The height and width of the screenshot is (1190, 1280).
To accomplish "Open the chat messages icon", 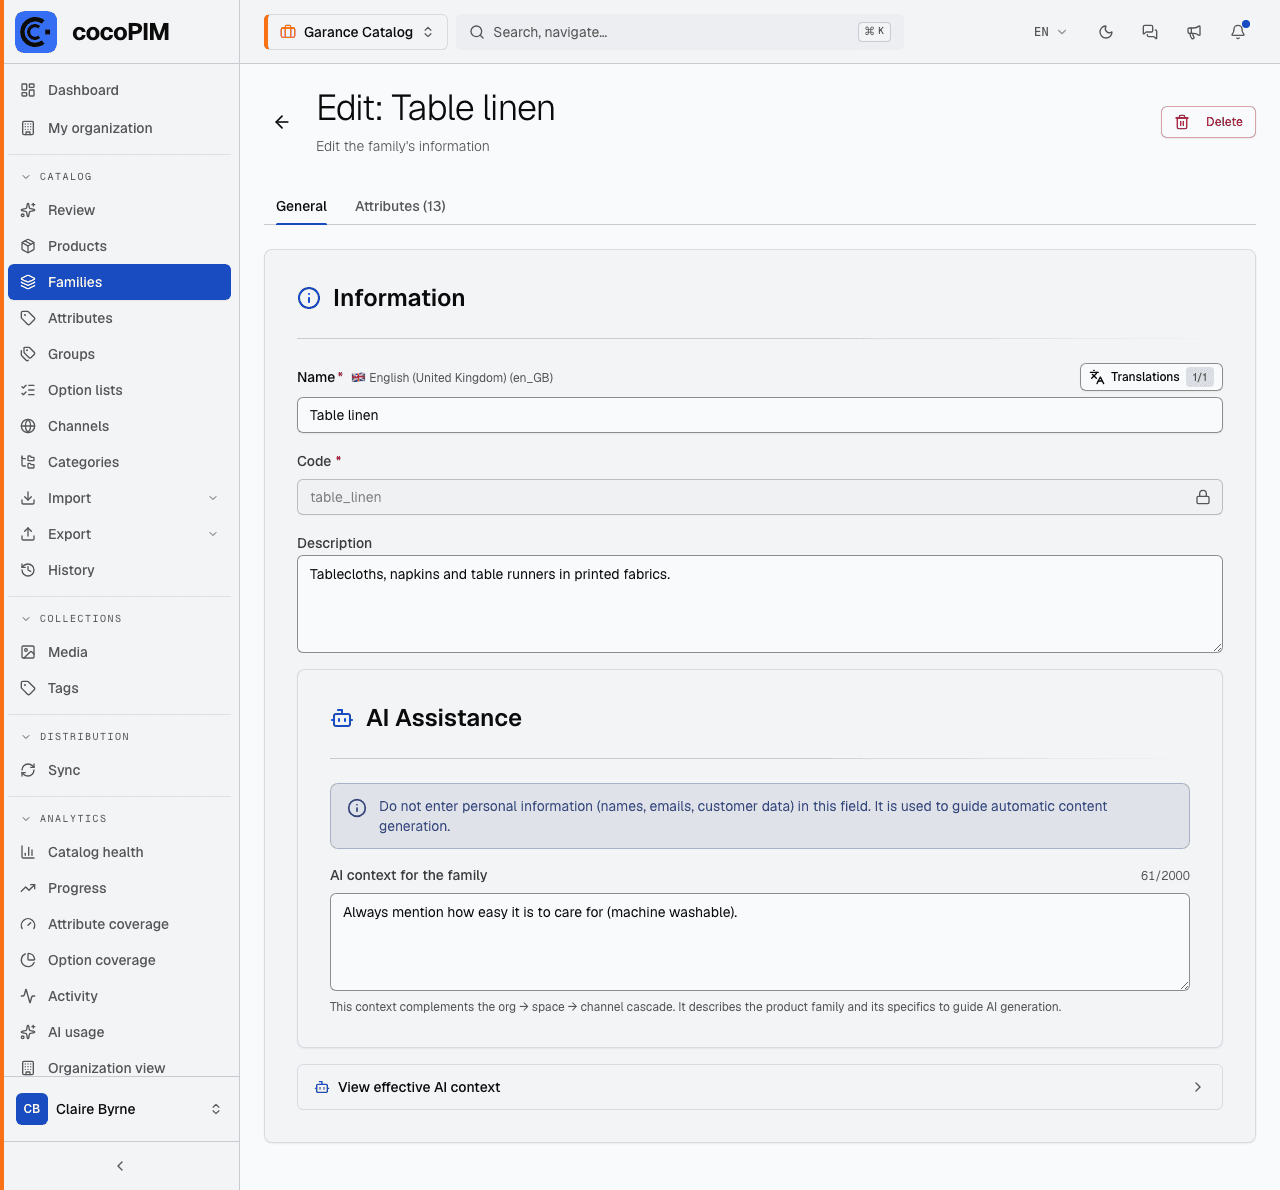I will pos(1150,32).
